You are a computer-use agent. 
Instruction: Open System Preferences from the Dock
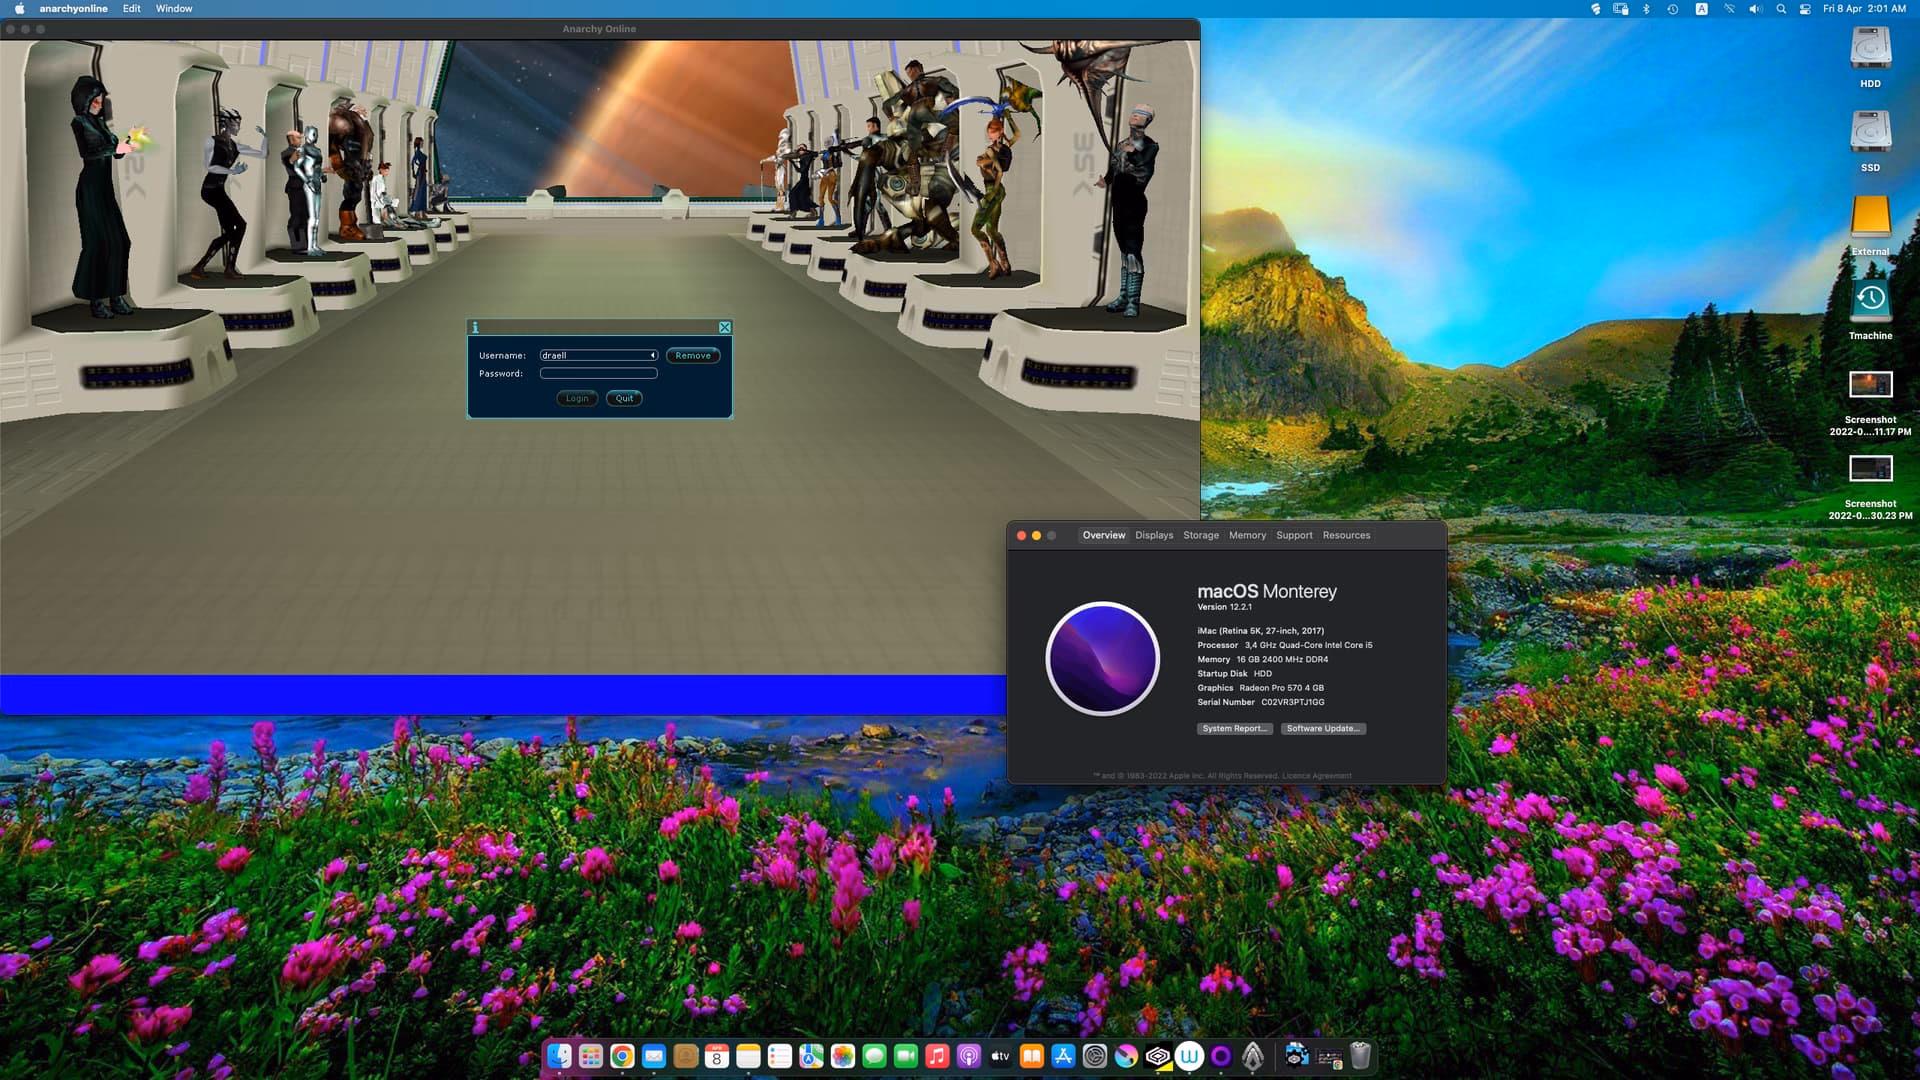pyautogui.click(x=1095, y=1056)
